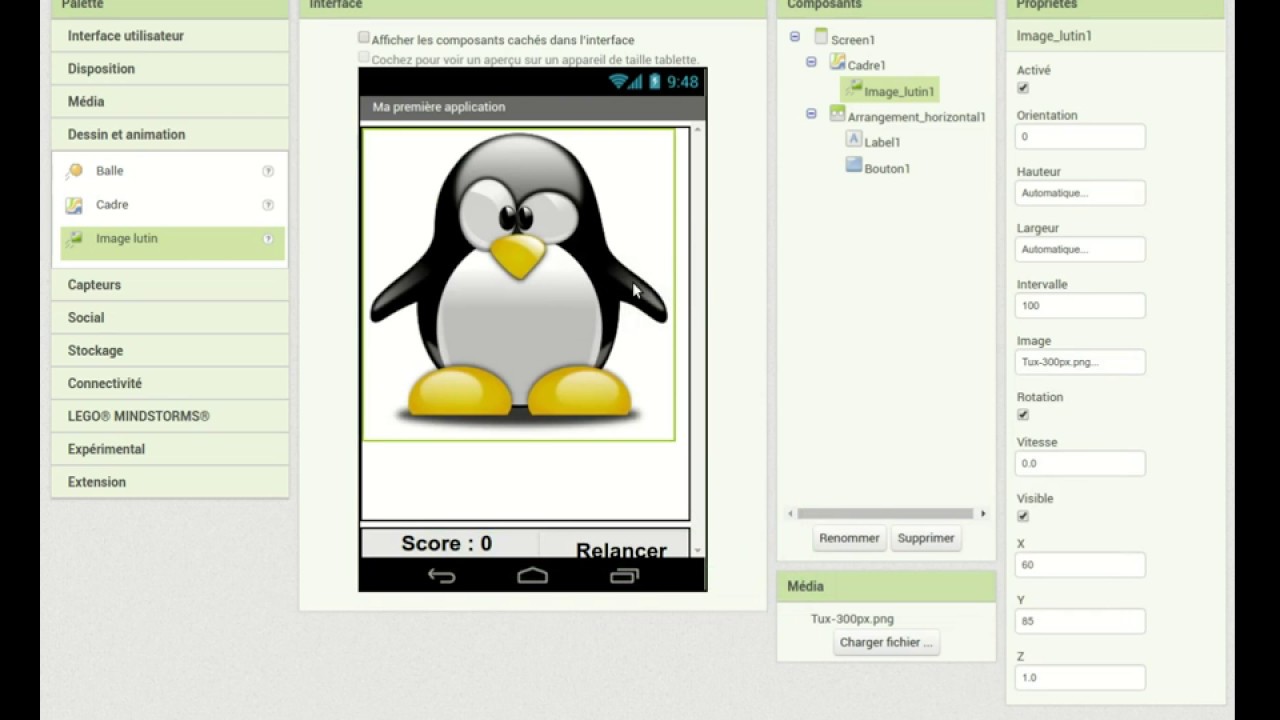Expand the Social palette section
1280x720 pixels.
tap(170, 318)
